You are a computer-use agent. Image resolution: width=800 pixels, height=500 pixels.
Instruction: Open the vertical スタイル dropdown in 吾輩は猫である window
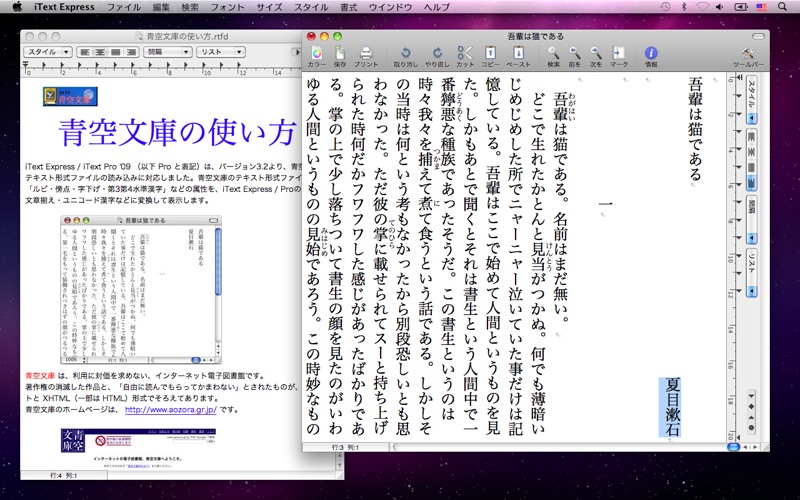click(x=752, y=101)
